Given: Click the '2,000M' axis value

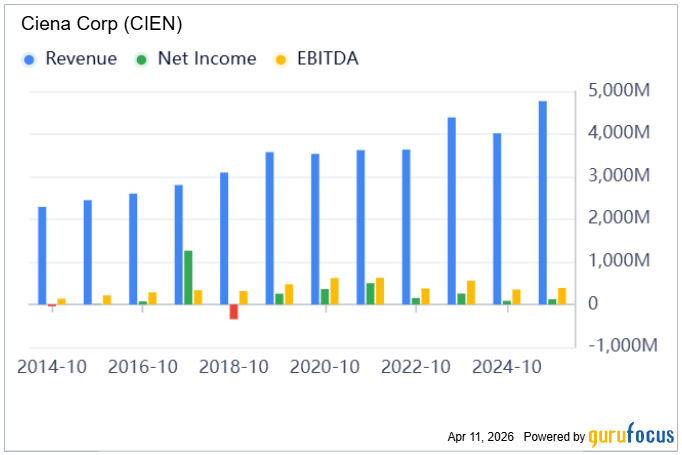Looking at the screenshot, I should tap(619, 217).
